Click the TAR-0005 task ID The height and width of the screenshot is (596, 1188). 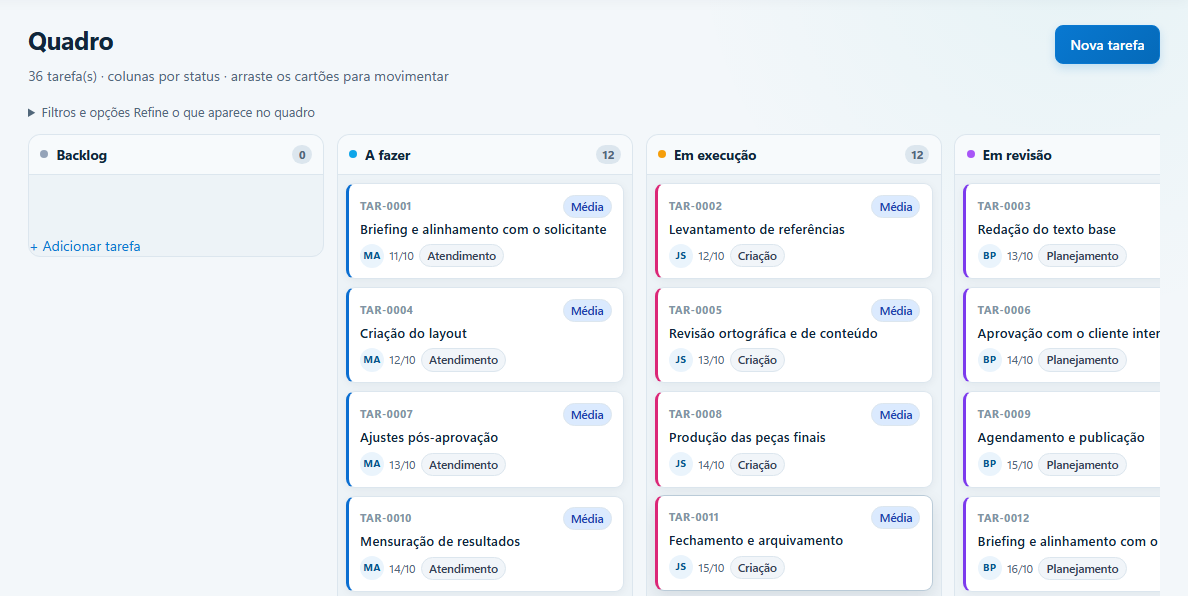696,310
